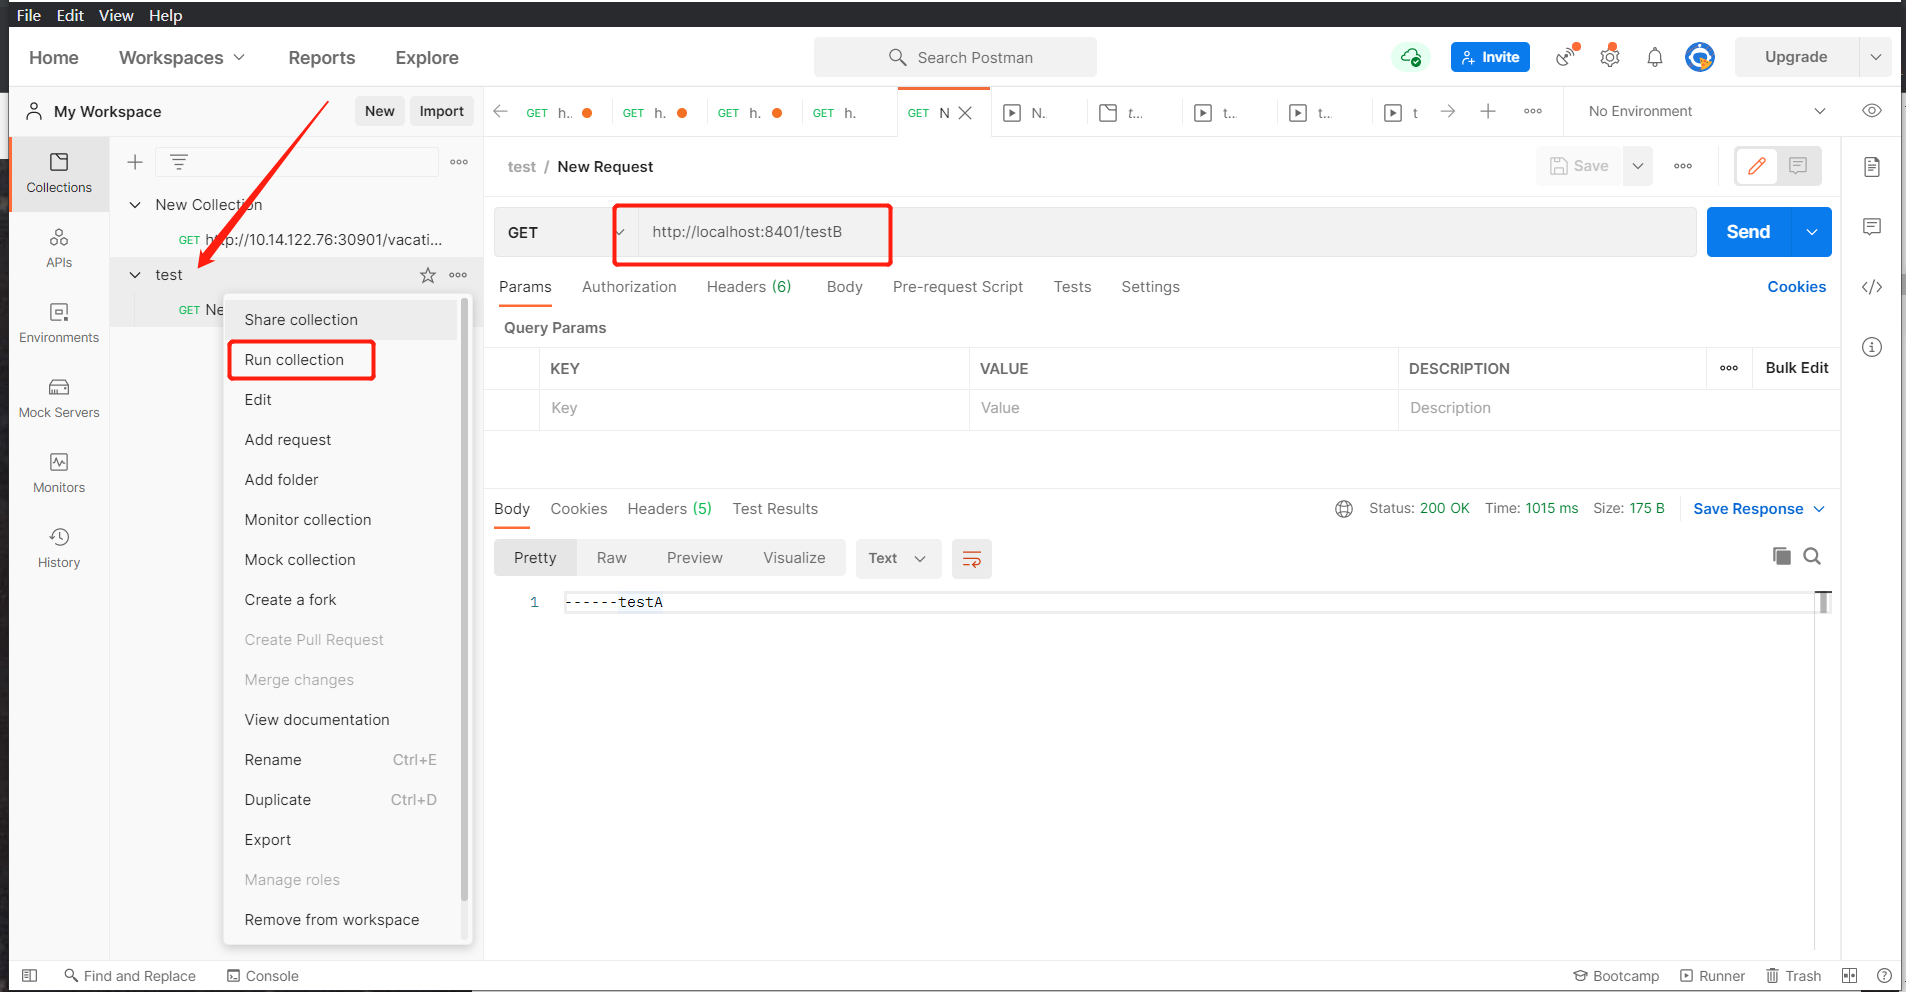Click the plus icon to create collection
The height and width of the screenshot is (992, 1906).
(x=135, y=162)
